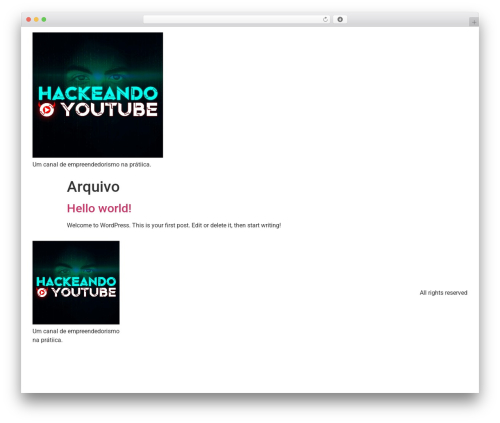
Task: Click the YOUTUBE white text in the header logo
Action: click(x=110, y=110)
